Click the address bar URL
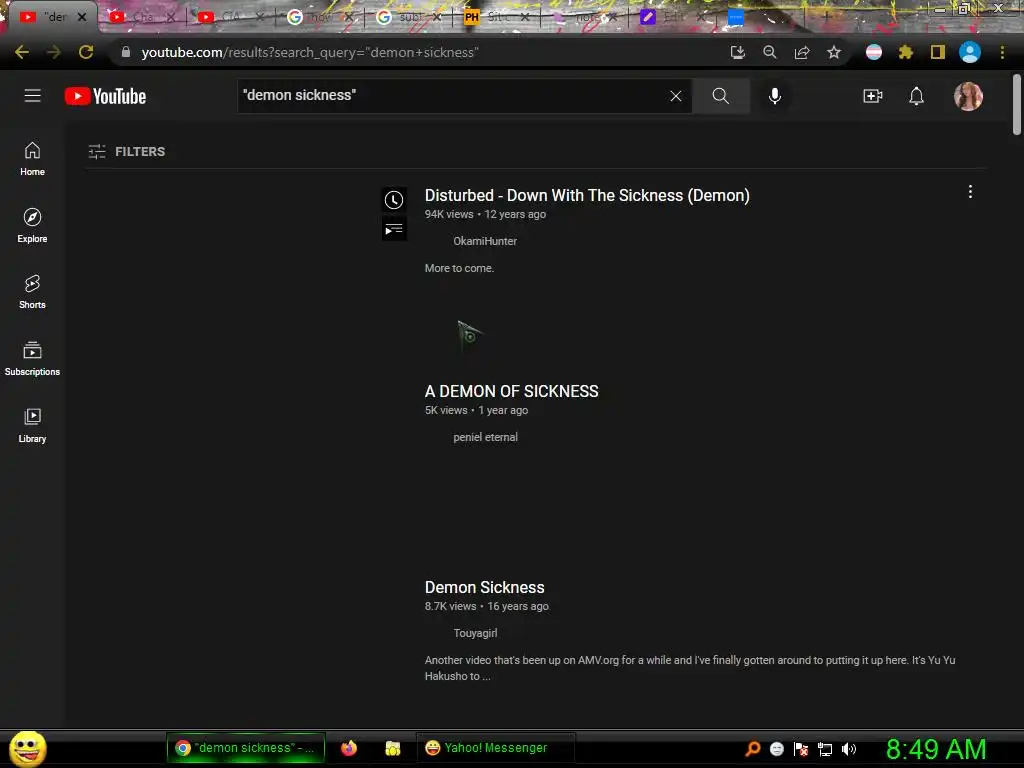1024x768 pixels. click(310, 52)
